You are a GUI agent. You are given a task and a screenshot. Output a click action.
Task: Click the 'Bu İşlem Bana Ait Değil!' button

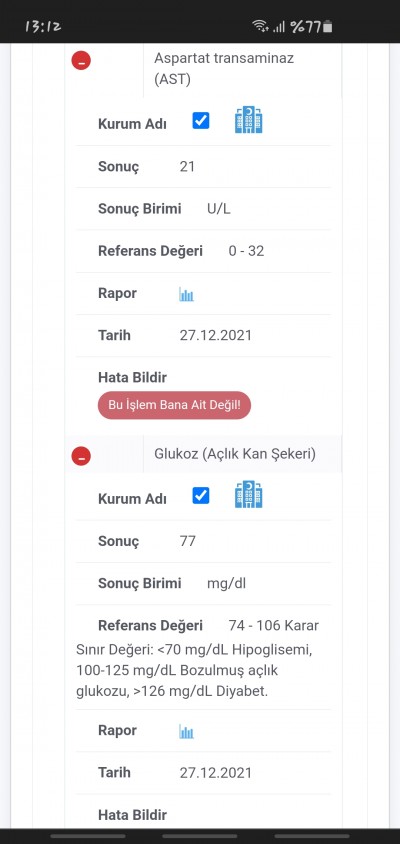click(x=174, y=405)
